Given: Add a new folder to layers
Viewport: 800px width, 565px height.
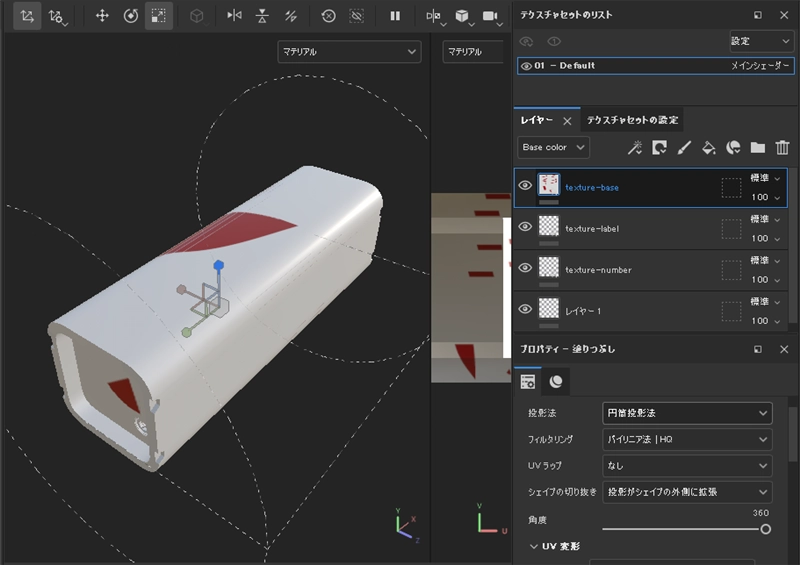Looking at the screenshot, I should pos(757,148).
